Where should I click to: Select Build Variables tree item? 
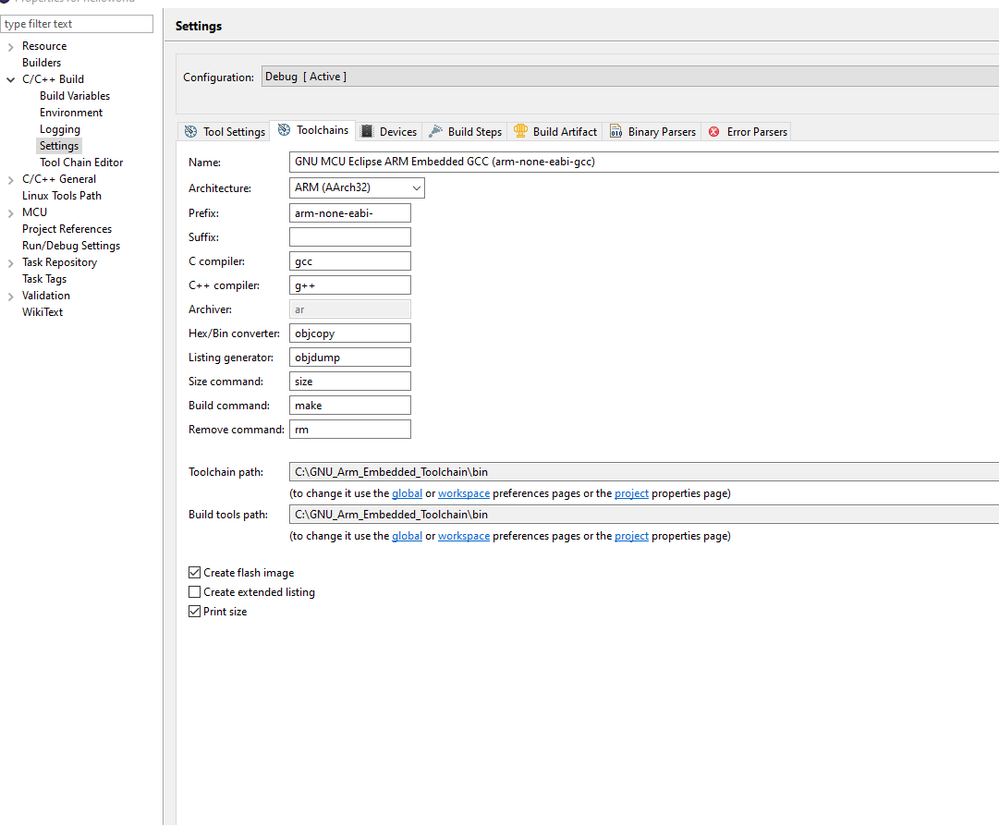(x=75, y=96)
